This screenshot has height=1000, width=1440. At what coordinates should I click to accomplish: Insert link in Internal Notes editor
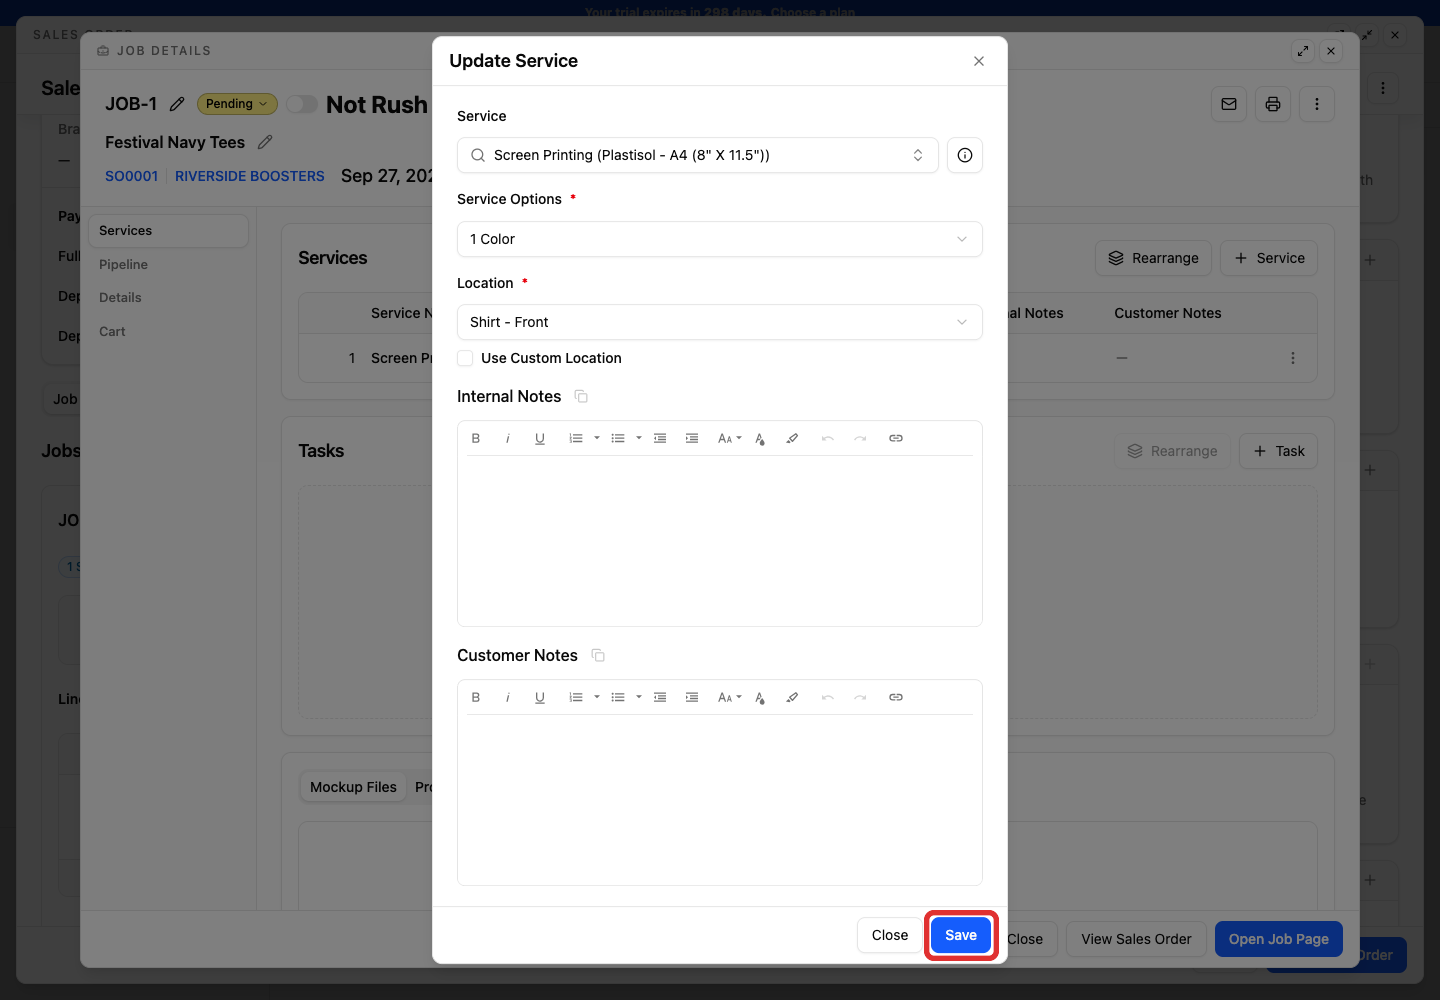click(896, 438)
